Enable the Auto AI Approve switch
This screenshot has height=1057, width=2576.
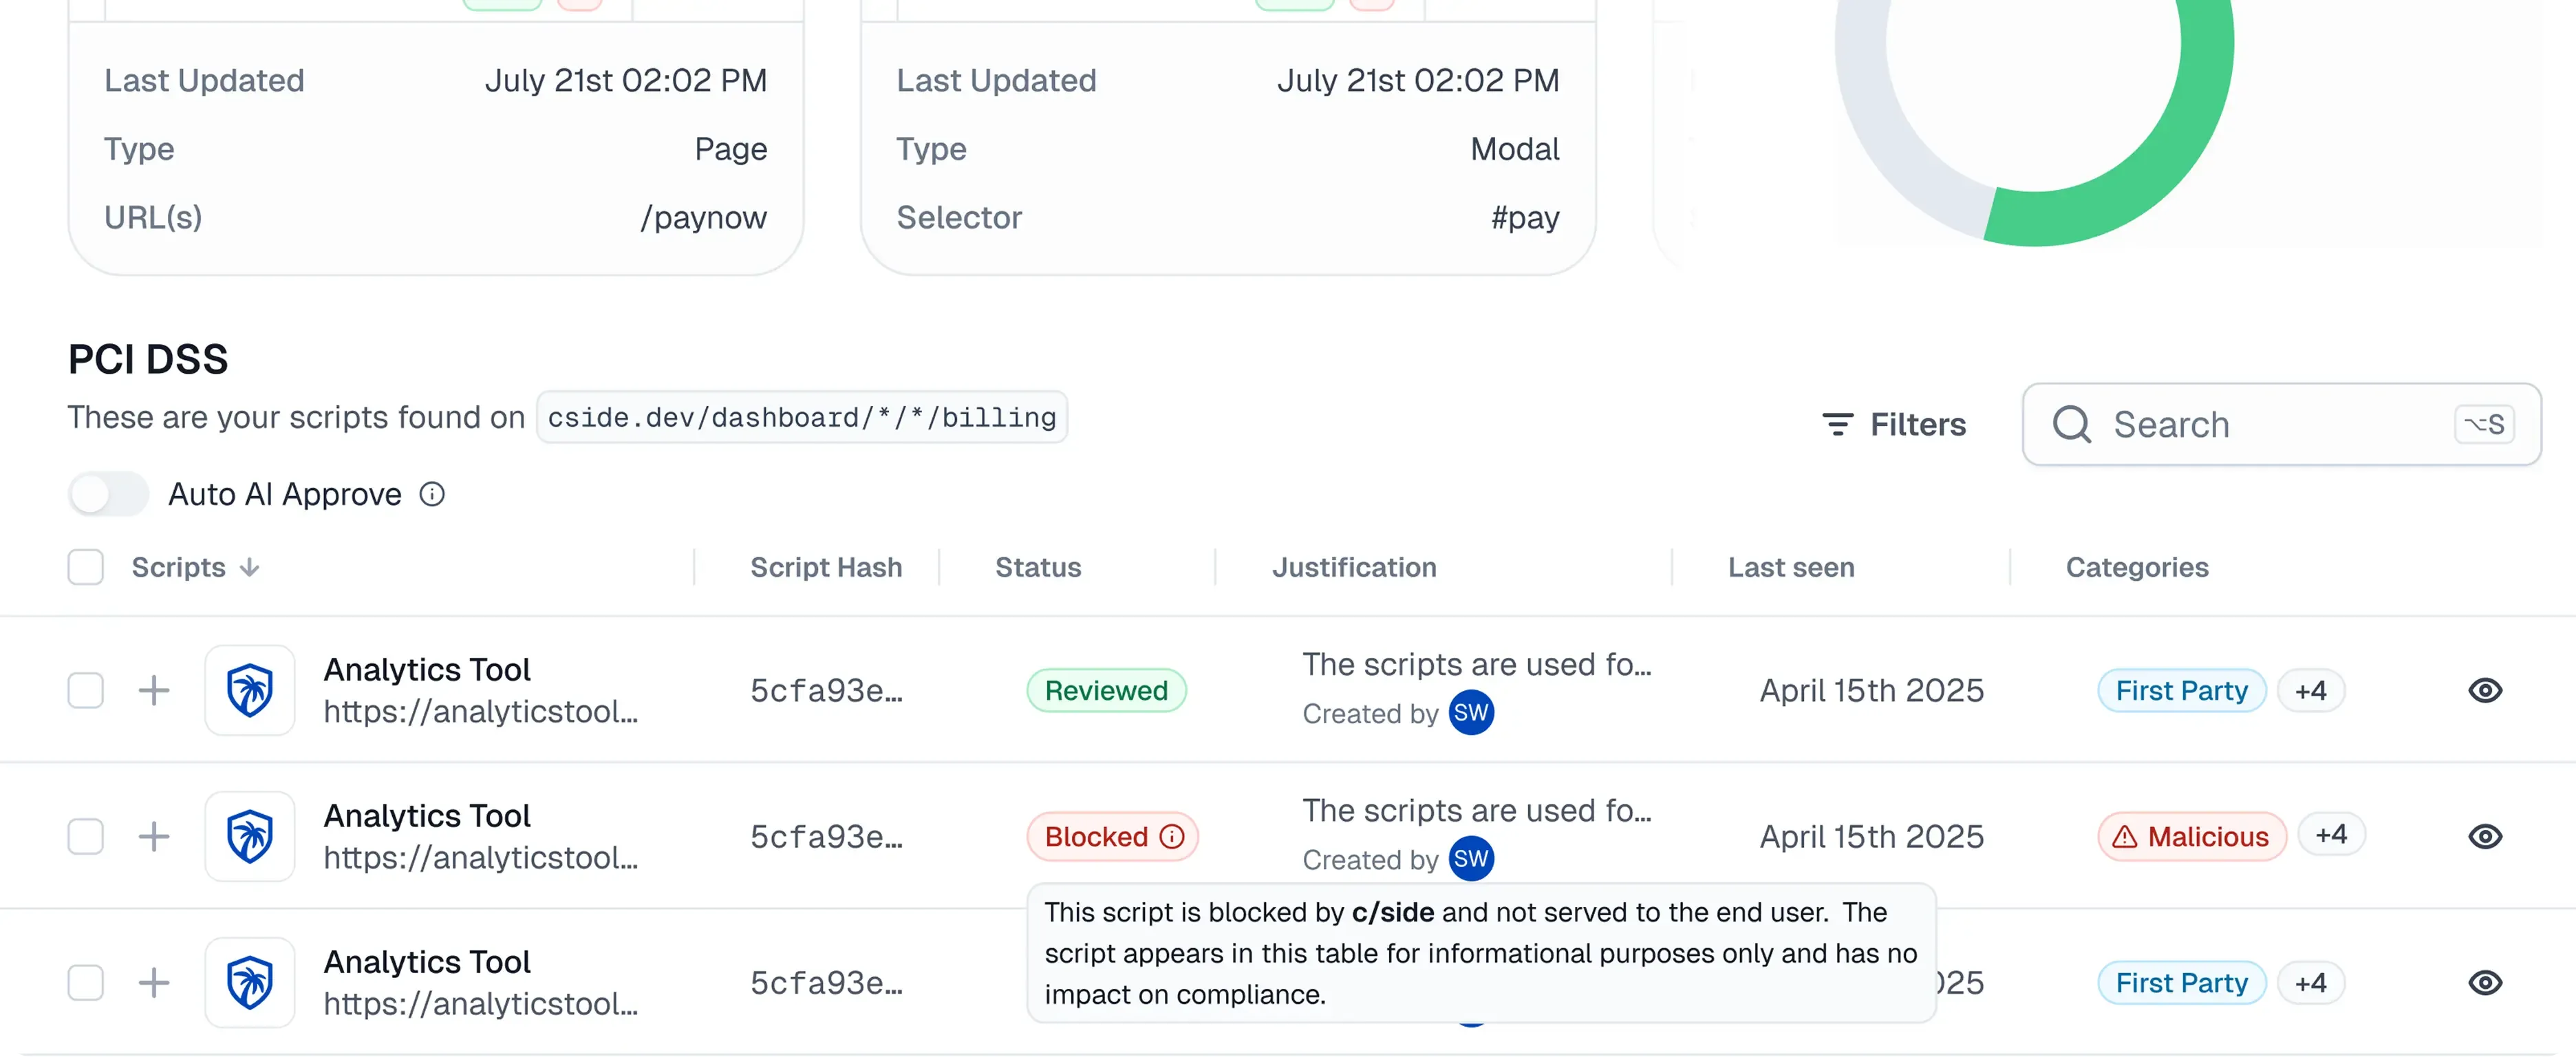(108, 494)
